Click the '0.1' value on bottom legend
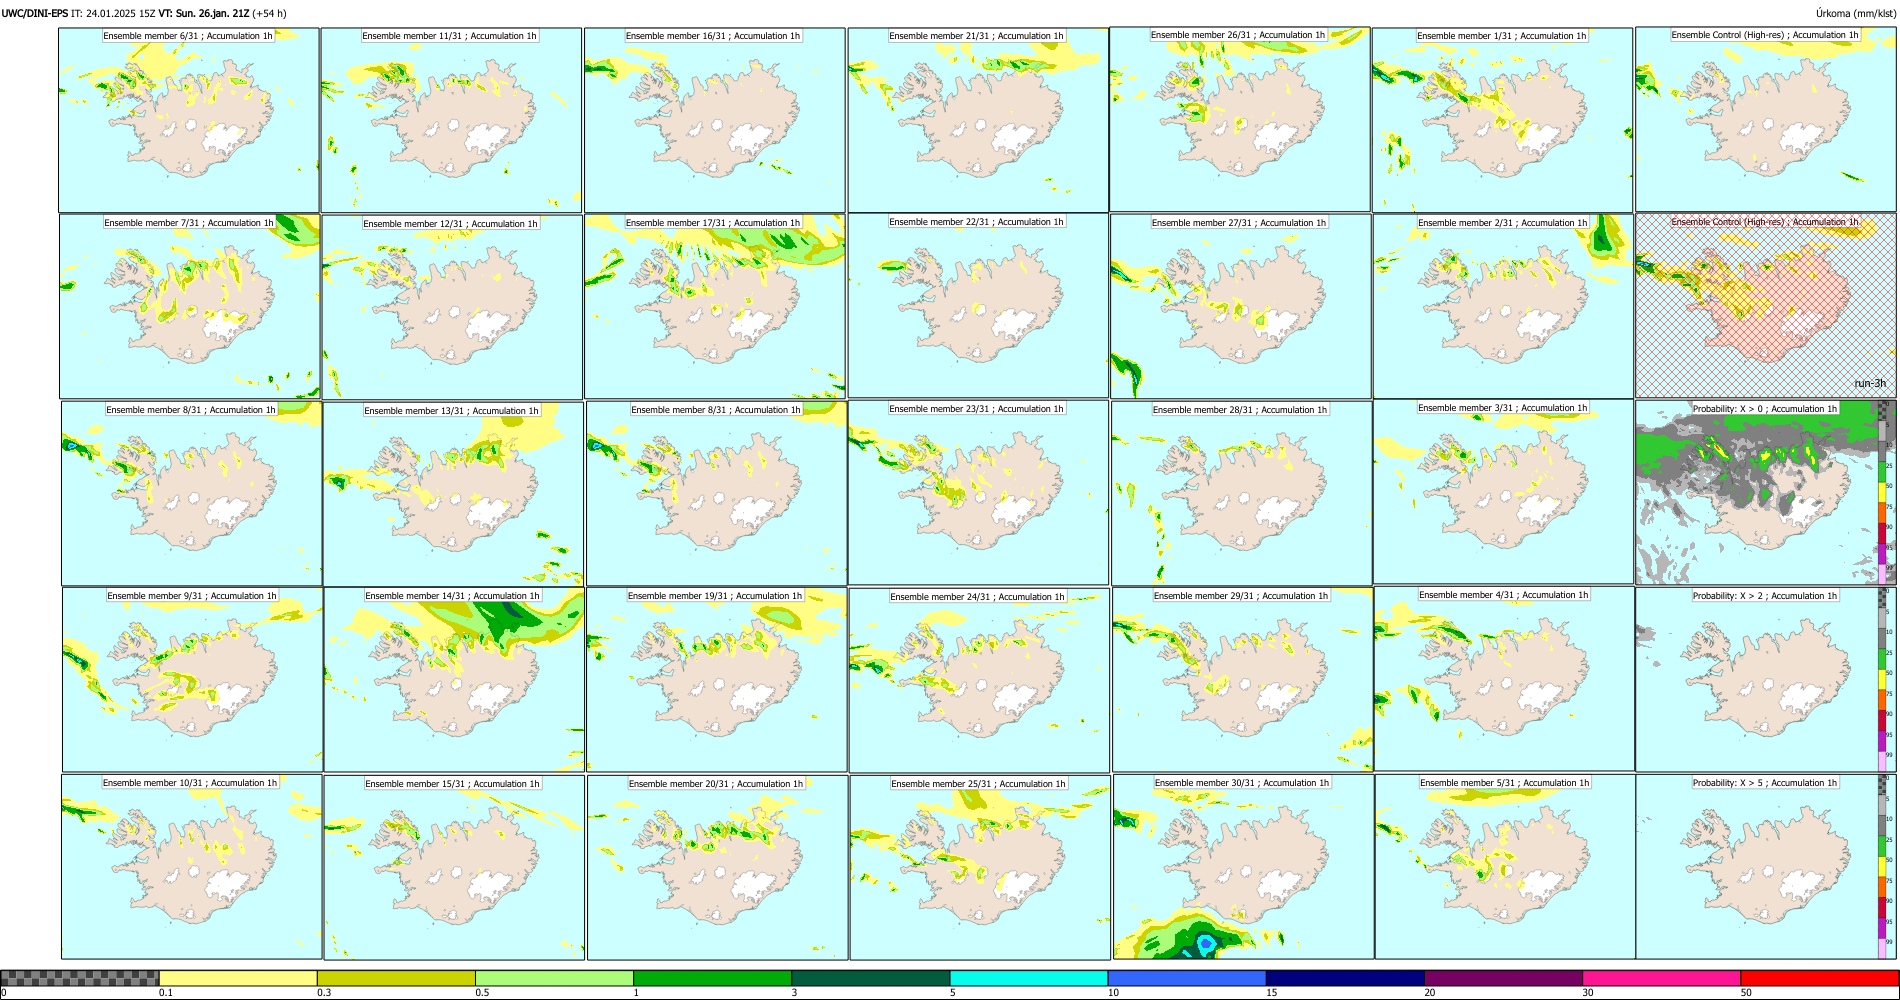This screenshot has width=1900, height=1000. [165, 993]
